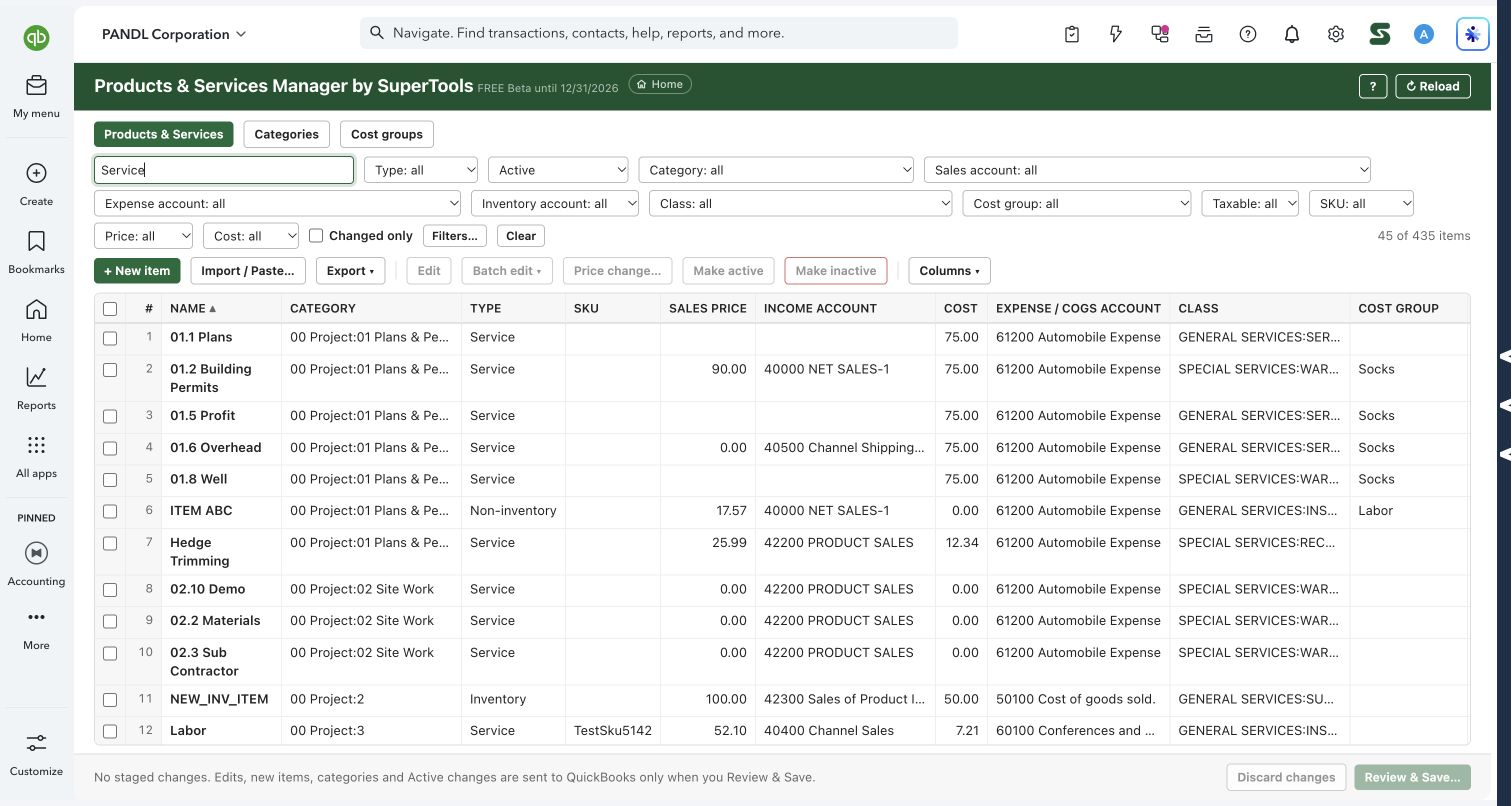Click the Reload button
Image resolution: width=1512 pixels, height=806 pixels.
coord(1433,86)
